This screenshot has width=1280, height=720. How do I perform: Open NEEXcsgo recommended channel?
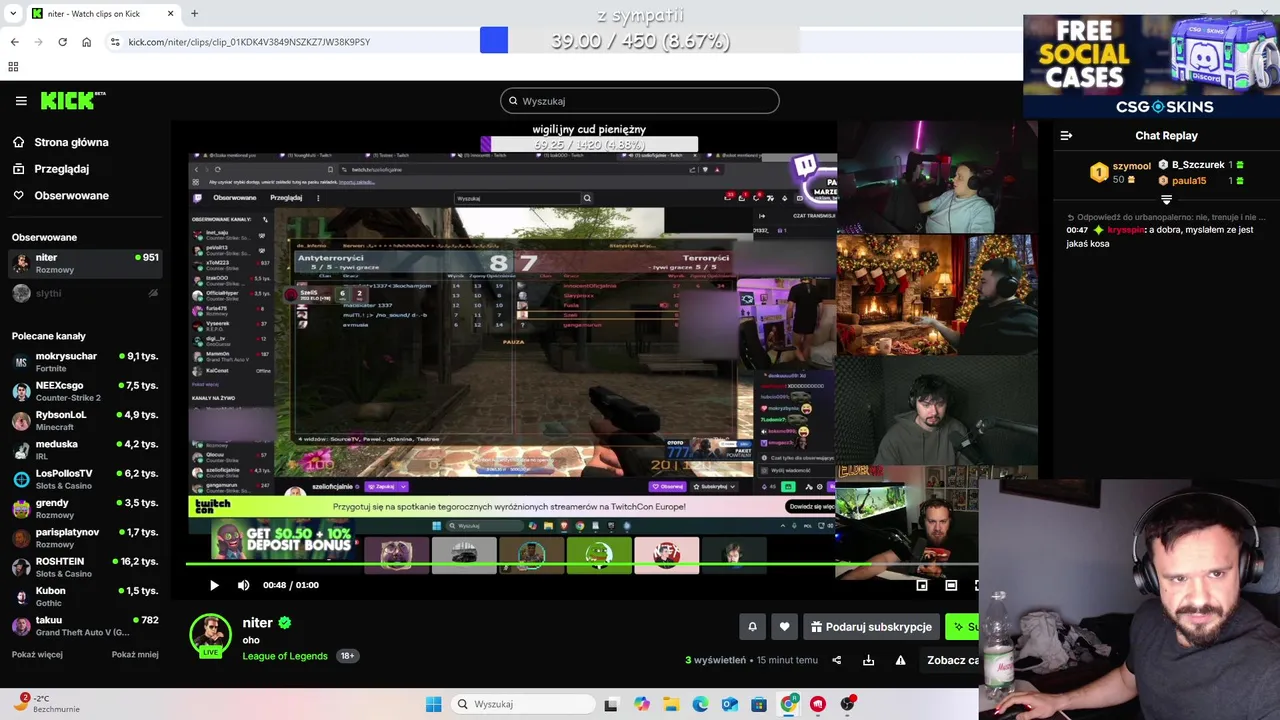tap(85, 391)
